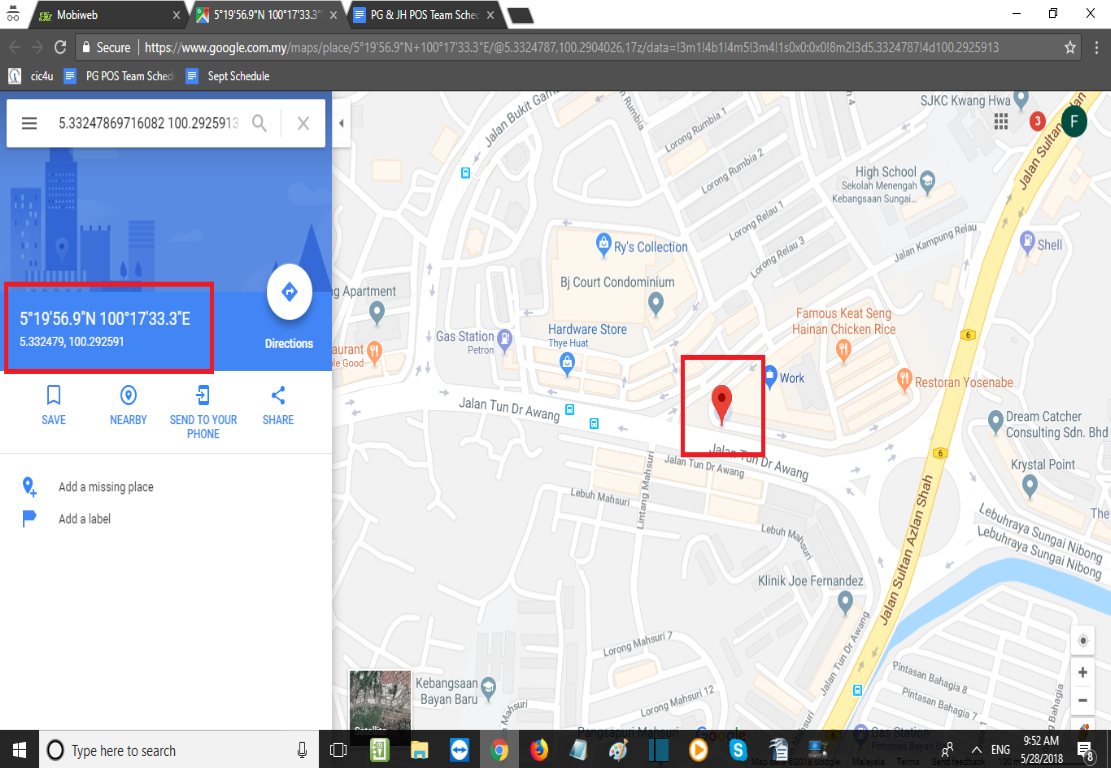Viewport: 1111px width, 768px height.
Task: Click Thye Huat Hardware Store marker
Action: (x=567, y=365)
